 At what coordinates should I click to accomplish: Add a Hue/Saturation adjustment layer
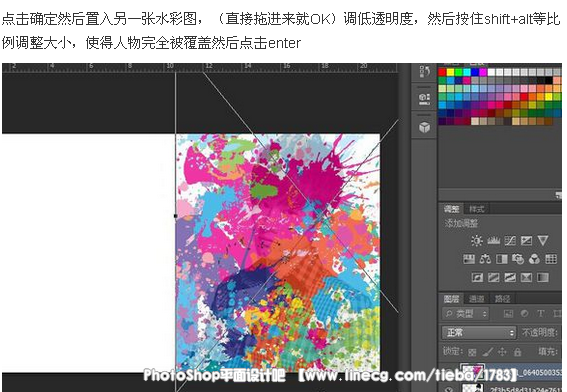[x=469, y=259]
